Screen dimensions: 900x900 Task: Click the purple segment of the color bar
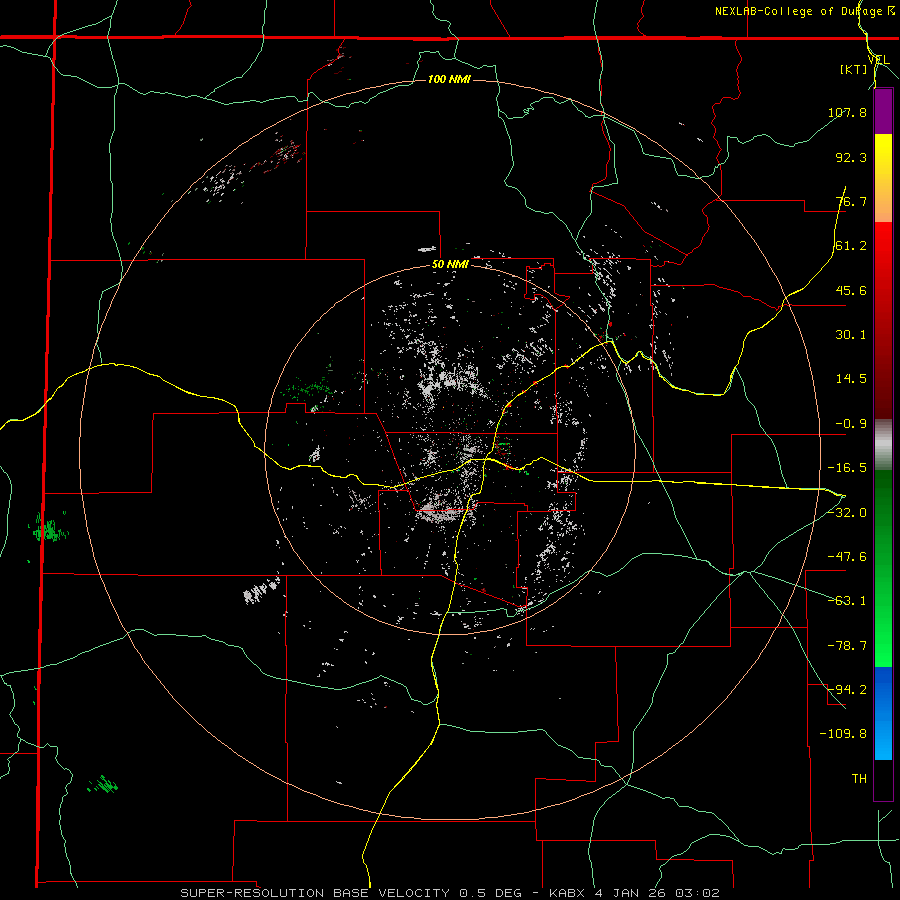(x=883, y=112)
